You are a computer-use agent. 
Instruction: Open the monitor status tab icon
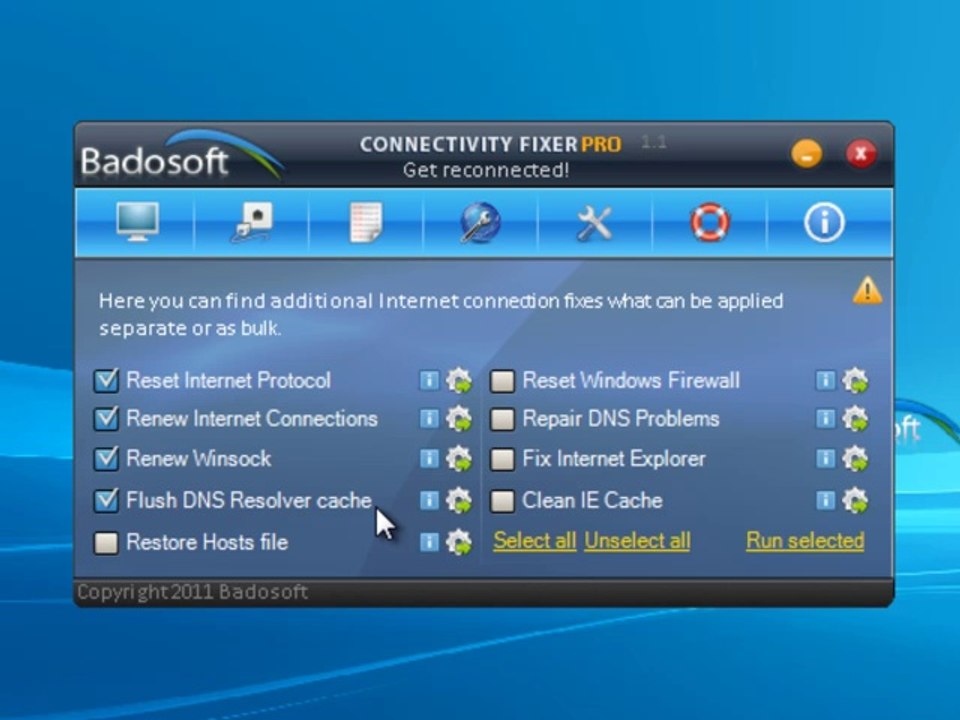pos(138,222)
